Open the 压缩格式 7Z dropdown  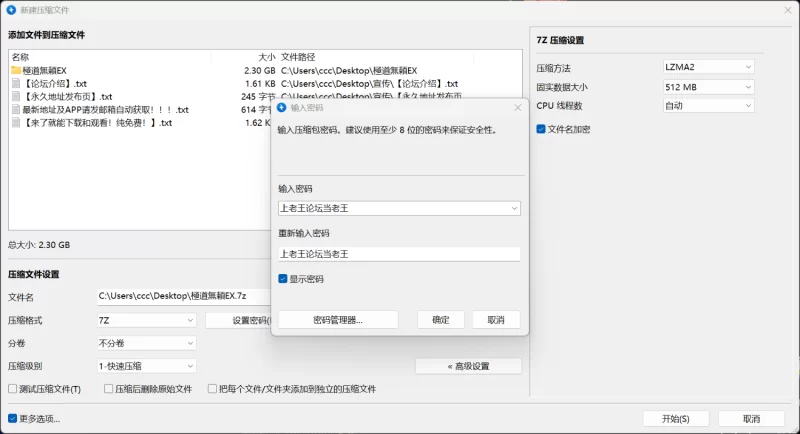pyautogui.click(x=146, y=320)
